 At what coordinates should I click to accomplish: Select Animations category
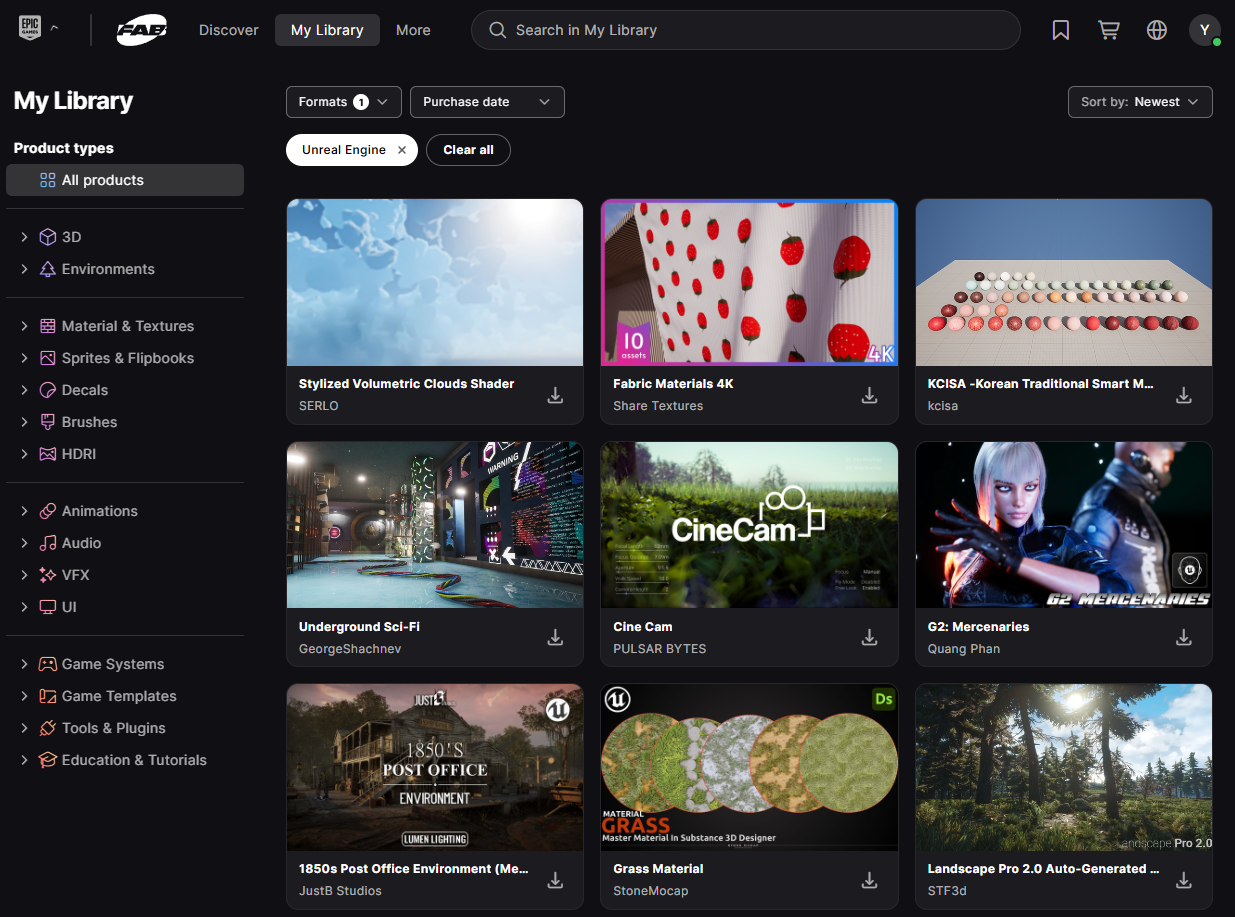tap(100, 511)
